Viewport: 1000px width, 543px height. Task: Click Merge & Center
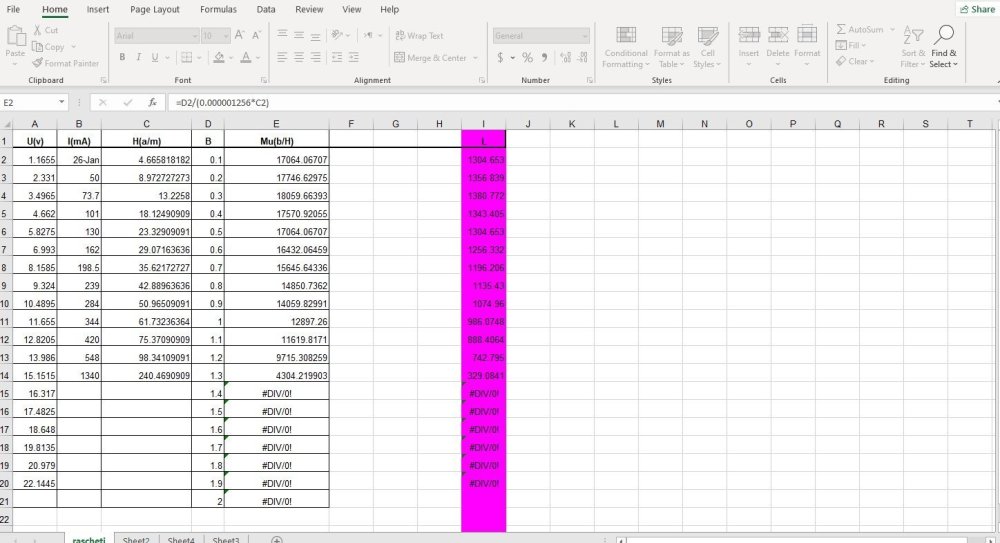[430, 57]
